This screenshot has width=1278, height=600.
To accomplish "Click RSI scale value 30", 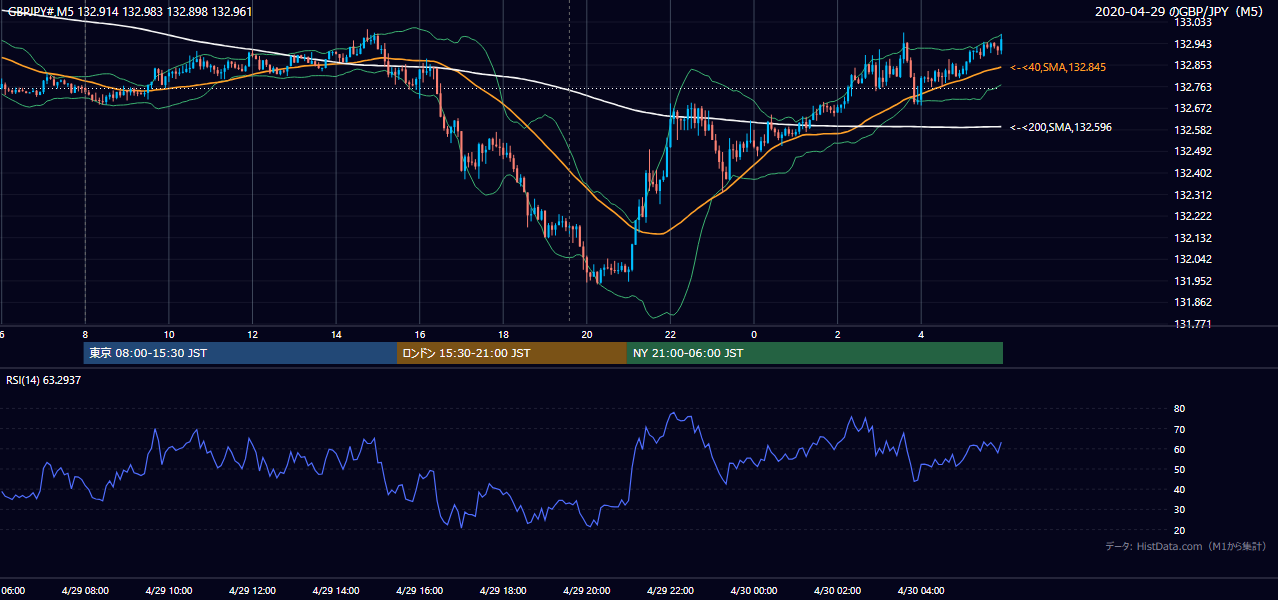I will [1179, 509].
